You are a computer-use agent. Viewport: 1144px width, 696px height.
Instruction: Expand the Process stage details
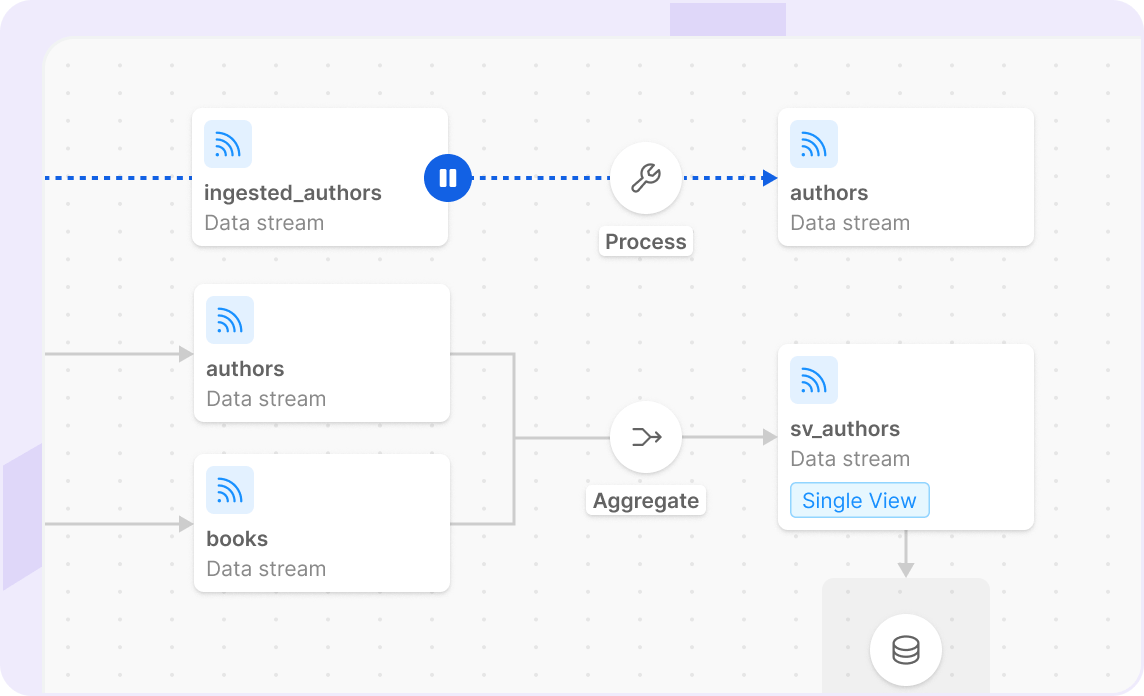coord(646,177)
